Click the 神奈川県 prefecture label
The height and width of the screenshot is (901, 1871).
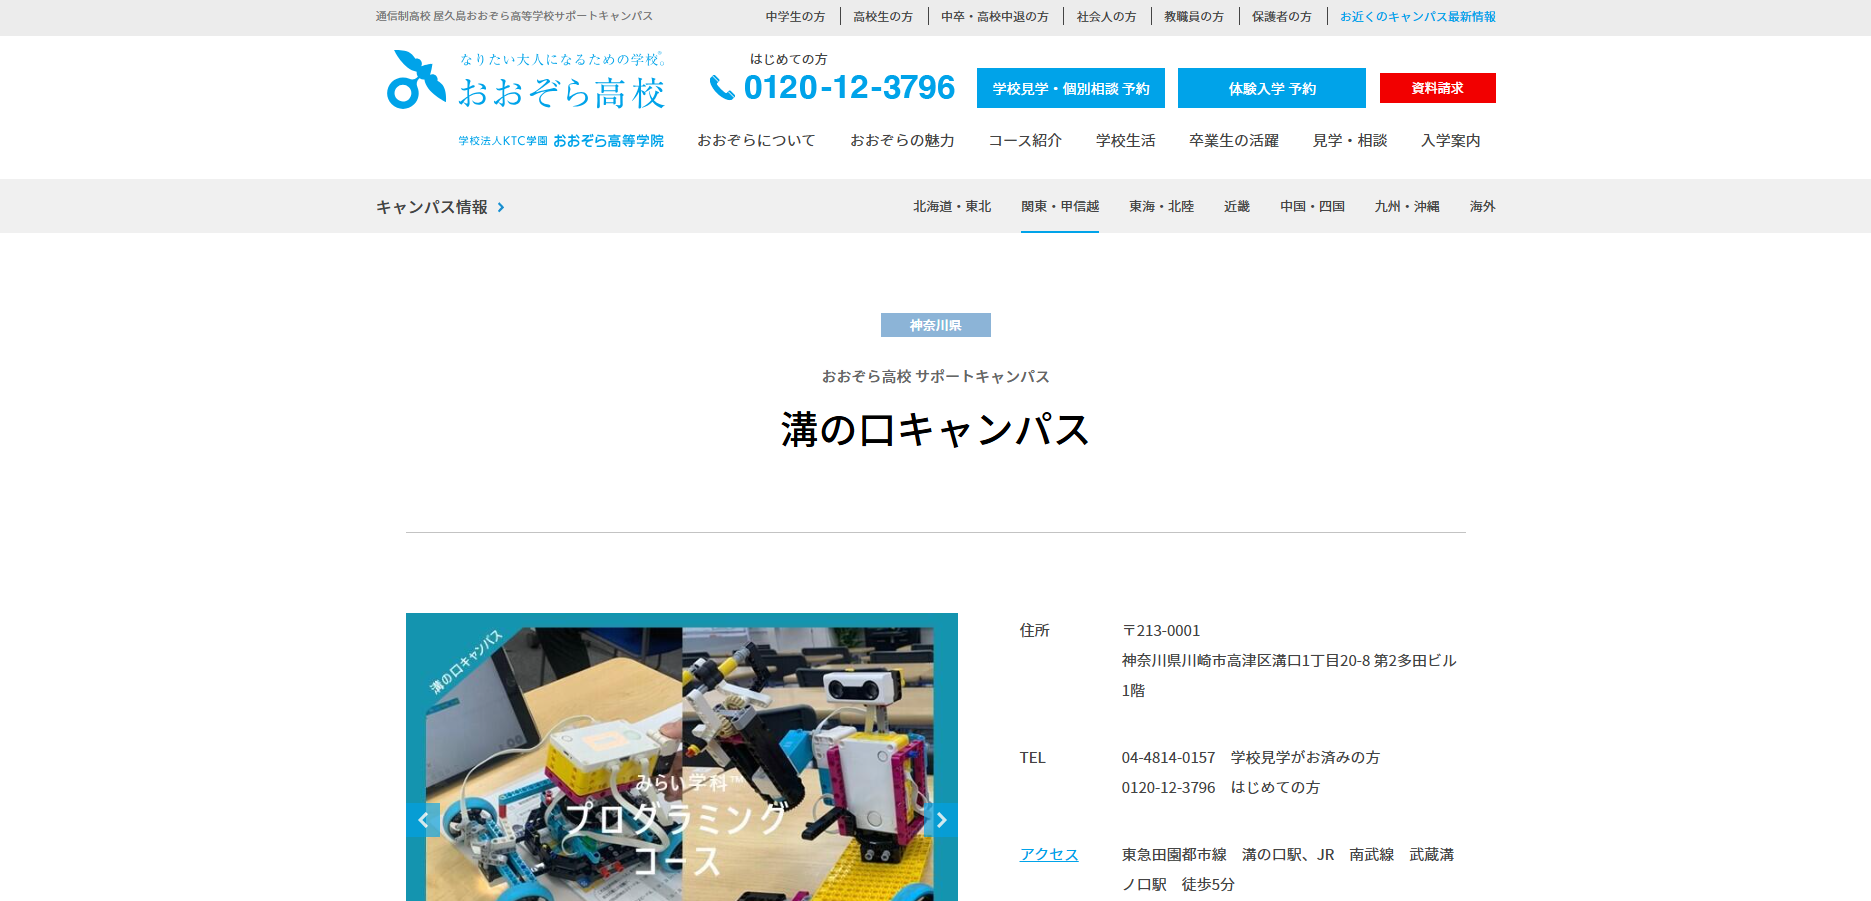[x=936, y=325]
